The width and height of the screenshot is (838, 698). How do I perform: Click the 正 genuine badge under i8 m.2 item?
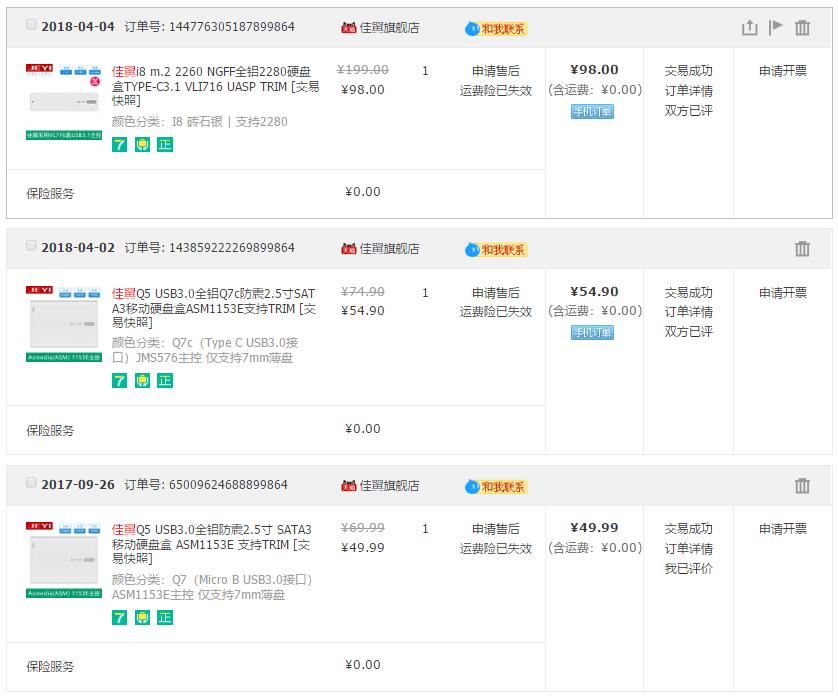[165, 144]
